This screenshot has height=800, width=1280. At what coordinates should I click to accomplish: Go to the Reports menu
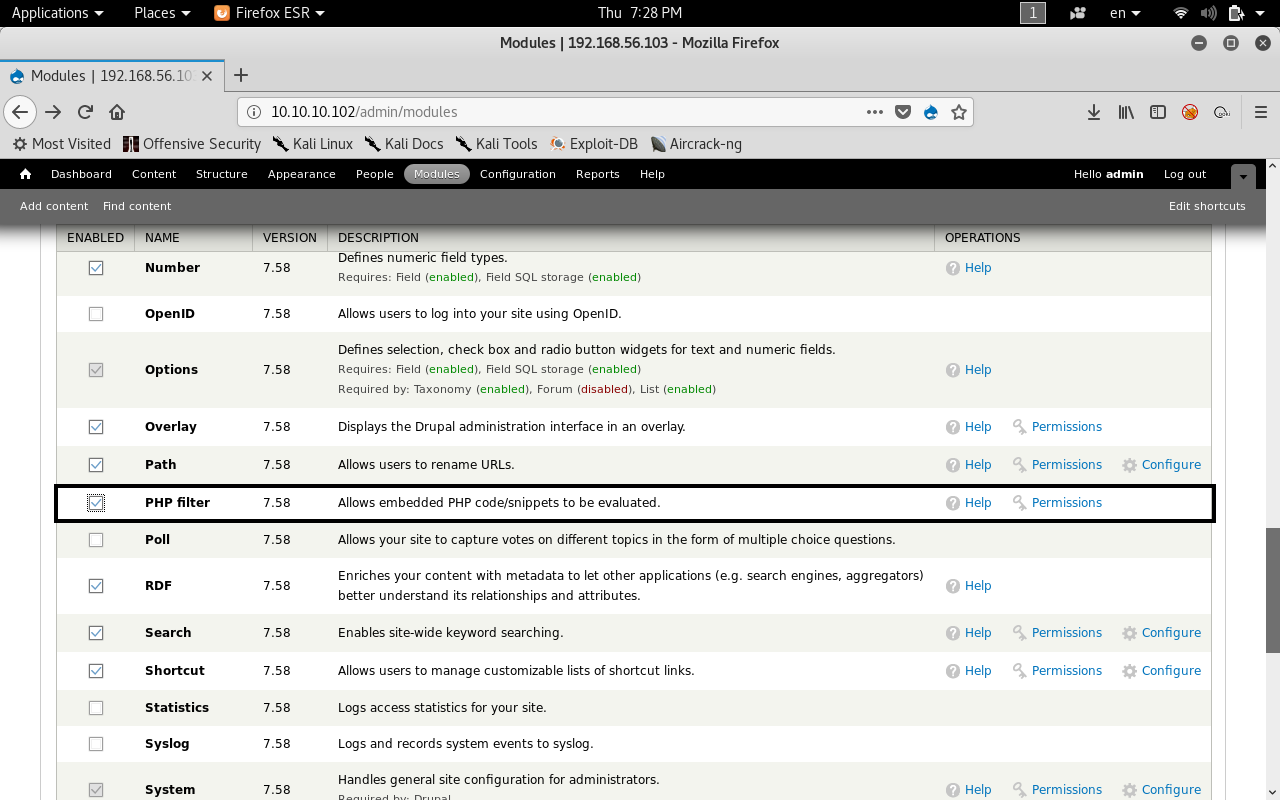point(597,174)
